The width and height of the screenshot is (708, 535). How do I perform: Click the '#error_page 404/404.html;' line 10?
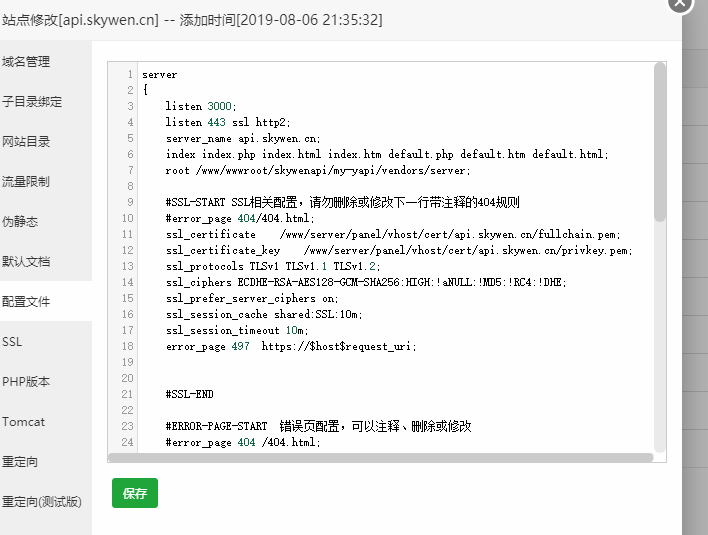(x=240, y=219)
